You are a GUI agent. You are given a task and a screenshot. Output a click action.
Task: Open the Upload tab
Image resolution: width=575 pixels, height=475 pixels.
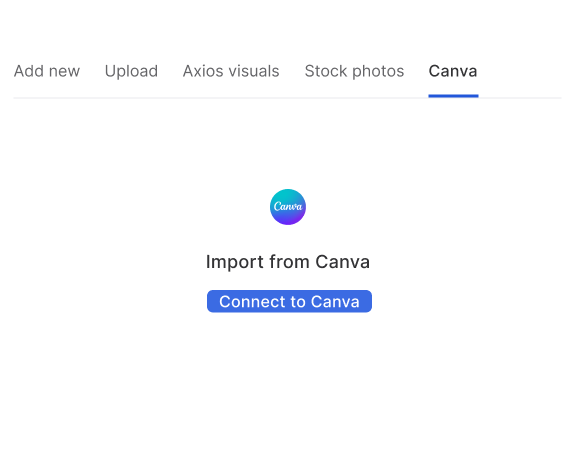[131, 71]
